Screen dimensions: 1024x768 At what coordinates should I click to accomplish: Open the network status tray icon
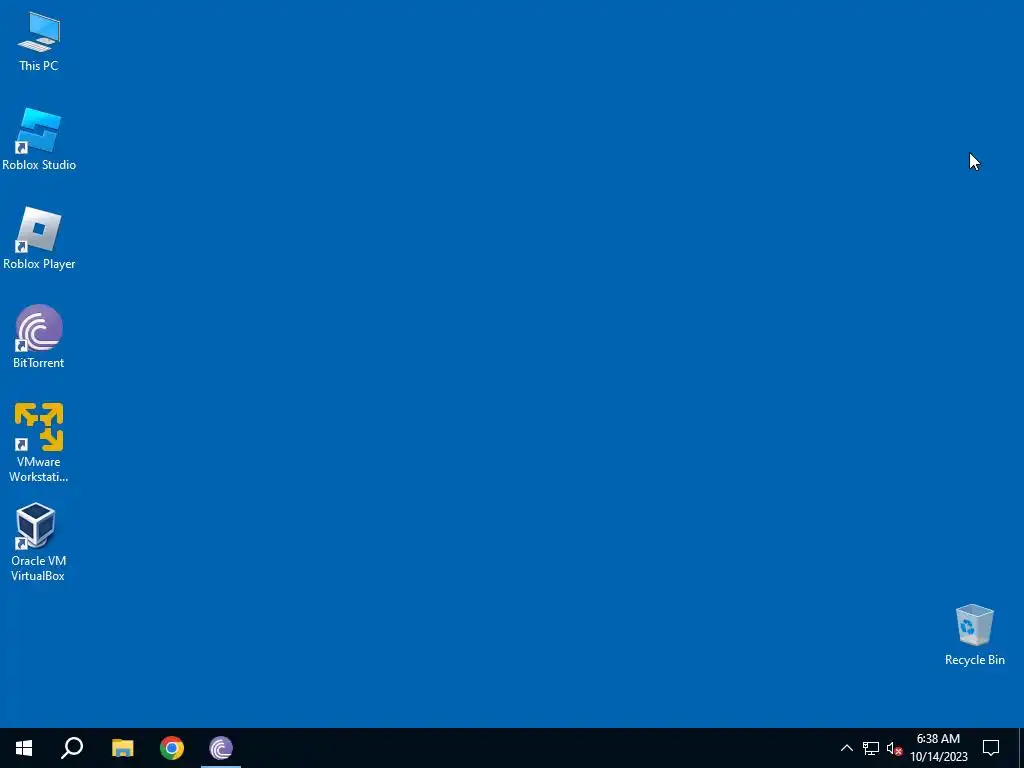coord(871,748)
